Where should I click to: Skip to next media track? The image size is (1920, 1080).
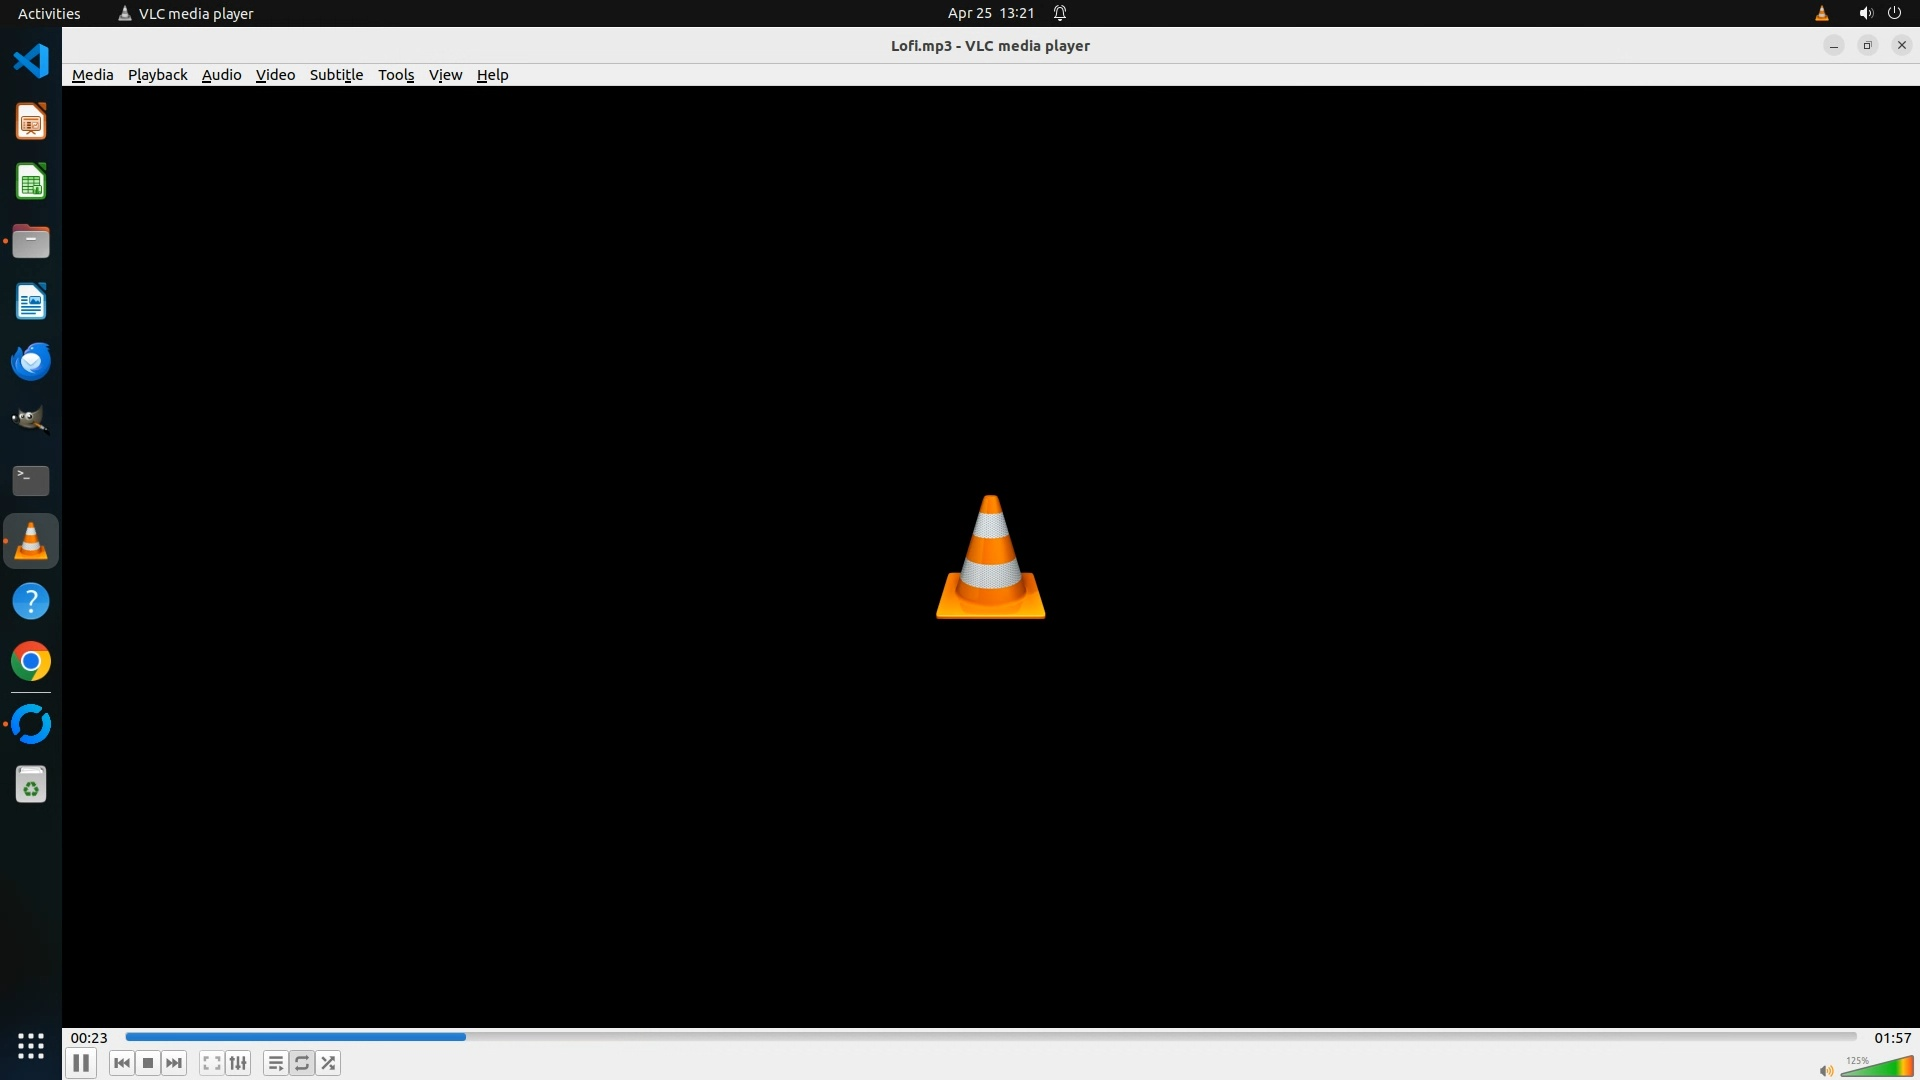click(174, 1063)
